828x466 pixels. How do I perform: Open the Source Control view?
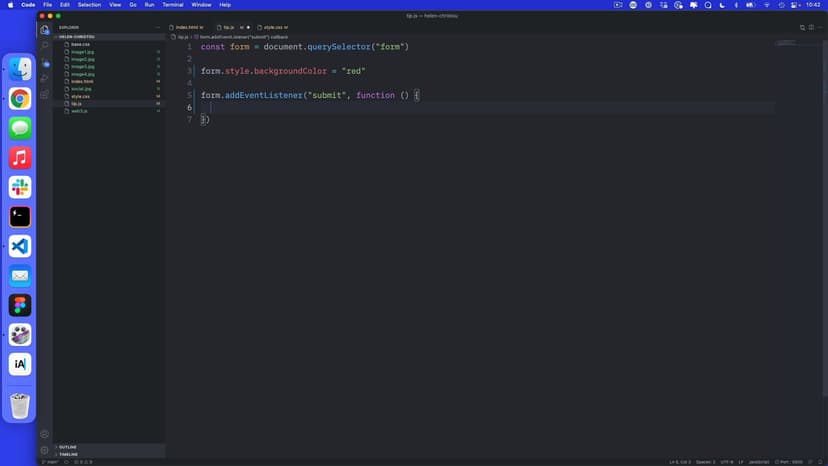(x=45, y=62)
